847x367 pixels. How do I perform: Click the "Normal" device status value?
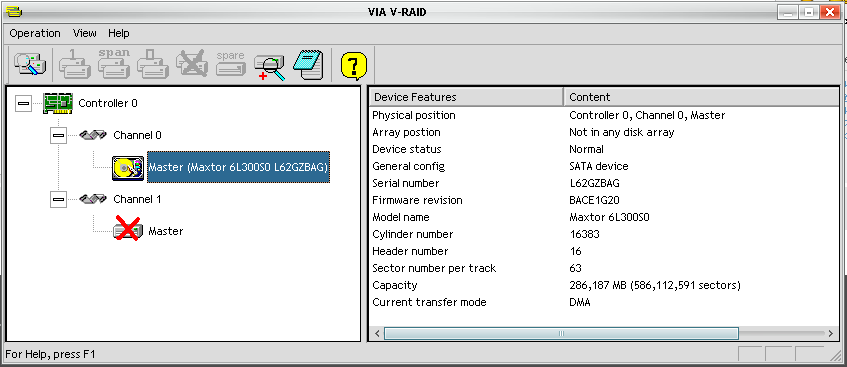point(586,149)
